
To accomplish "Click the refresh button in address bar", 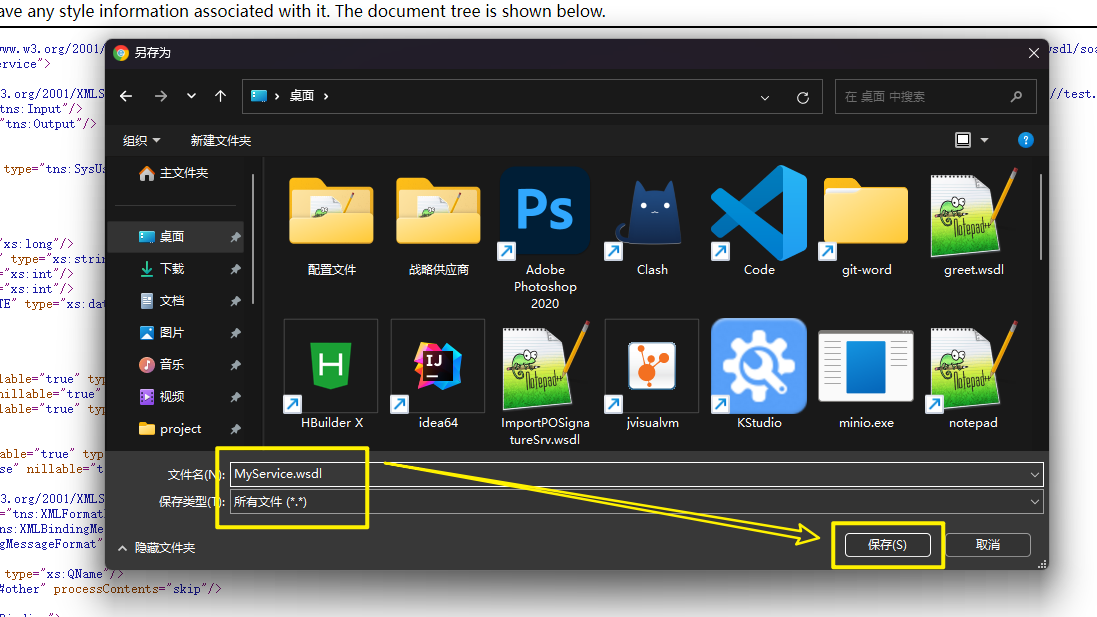I will click(802, 97).
